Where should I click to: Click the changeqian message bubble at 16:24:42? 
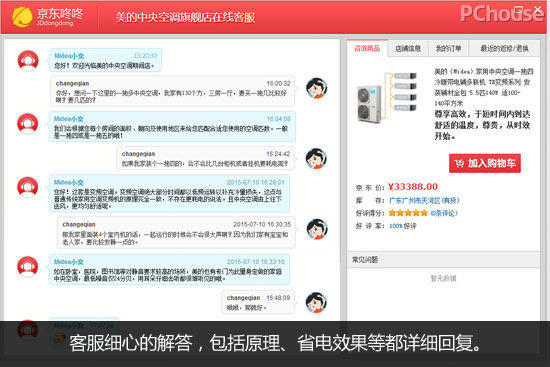(x=206, y=159)
